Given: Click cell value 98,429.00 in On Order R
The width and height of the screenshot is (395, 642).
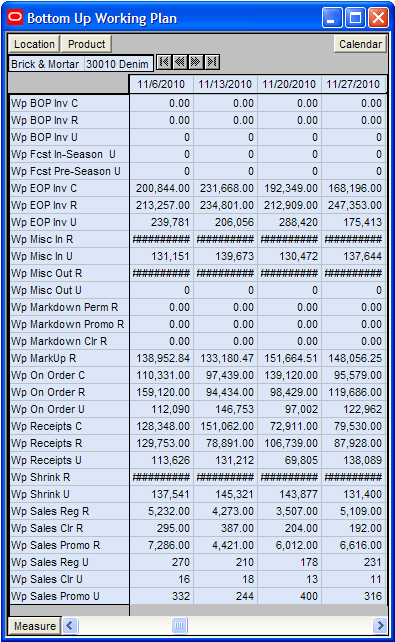Looking at the screenshot, I should pos(289,392).
